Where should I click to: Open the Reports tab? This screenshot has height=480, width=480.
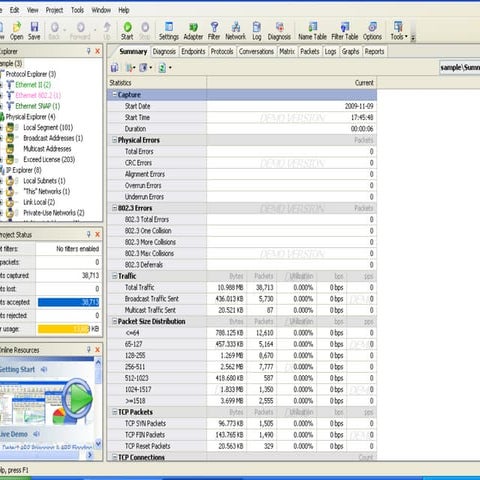click(374, 51)
